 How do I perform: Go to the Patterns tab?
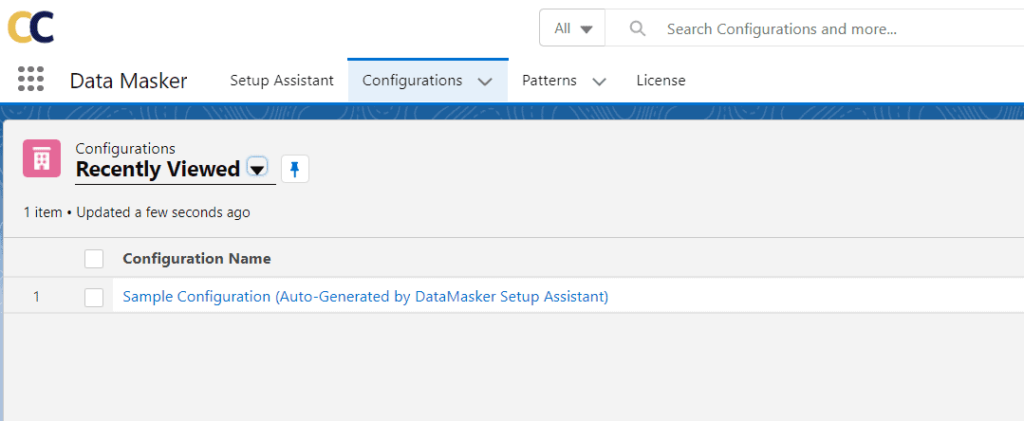coord(549,80)
